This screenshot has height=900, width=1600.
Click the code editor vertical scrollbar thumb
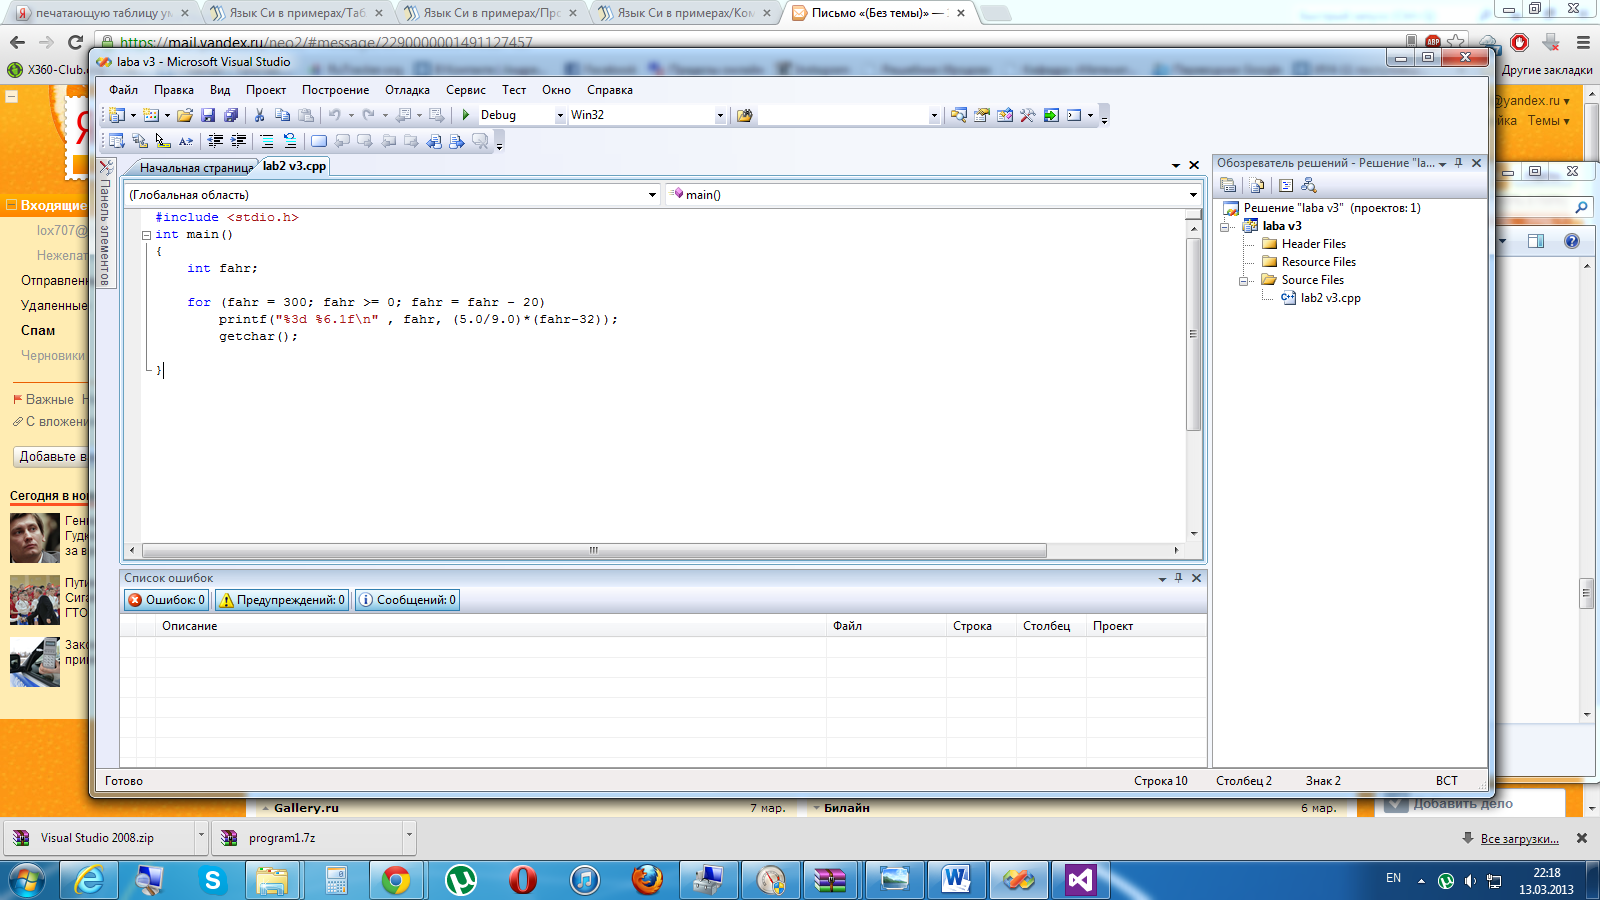pyautogui.click(x=1193, y=334)
